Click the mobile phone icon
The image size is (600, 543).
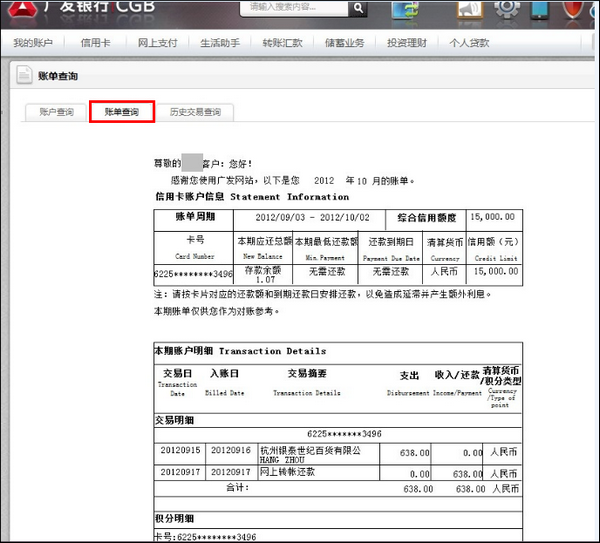[x=540, y=10]
